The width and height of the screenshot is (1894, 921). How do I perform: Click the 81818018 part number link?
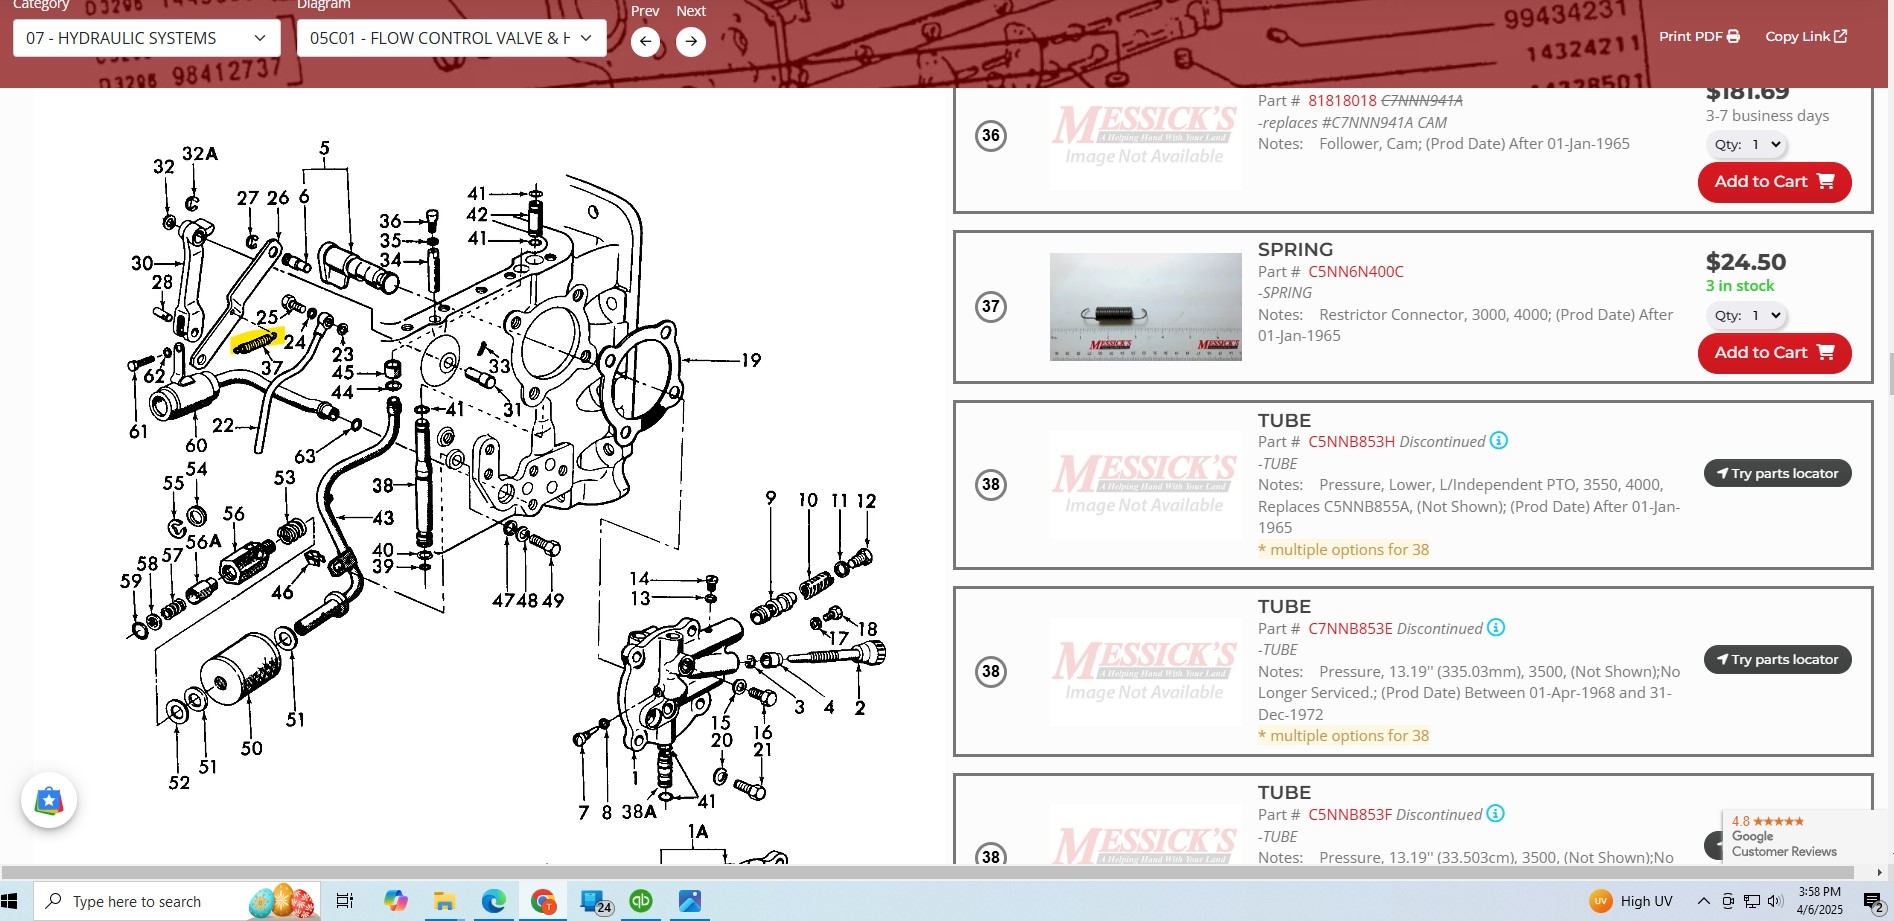1342,101
